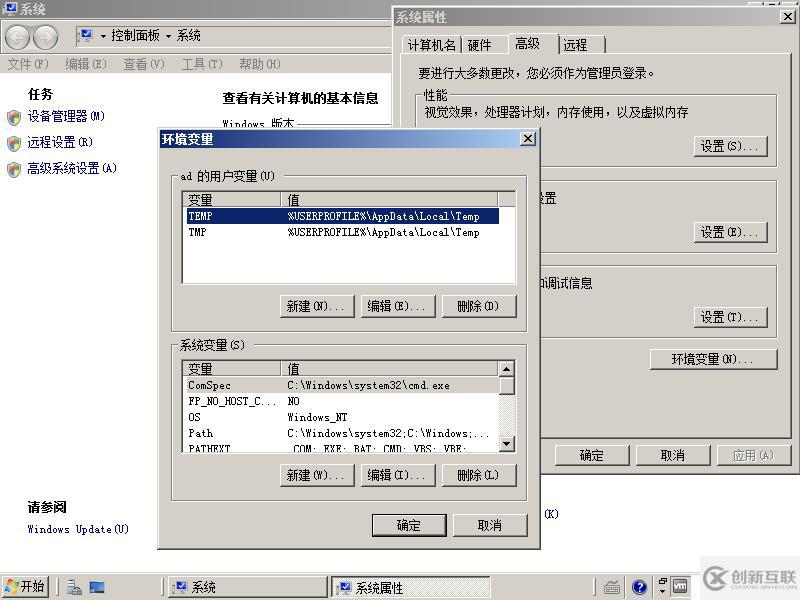Select the OS system variable row
The image size is (800, 600).
coord(340,417)
